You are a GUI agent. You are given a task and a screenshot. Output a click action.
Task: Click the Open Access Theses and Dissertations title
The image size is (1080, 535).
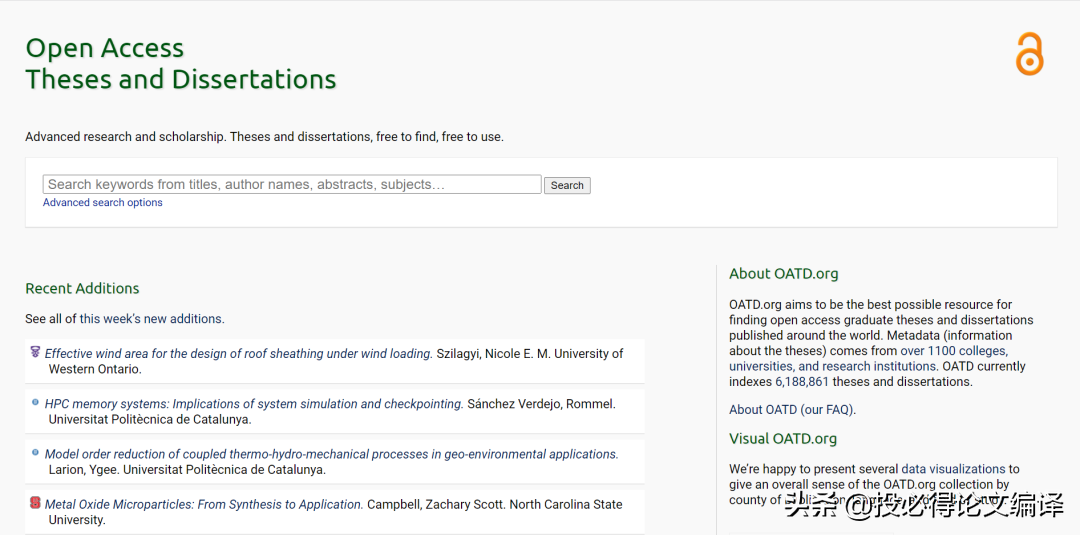click(180, 63)
